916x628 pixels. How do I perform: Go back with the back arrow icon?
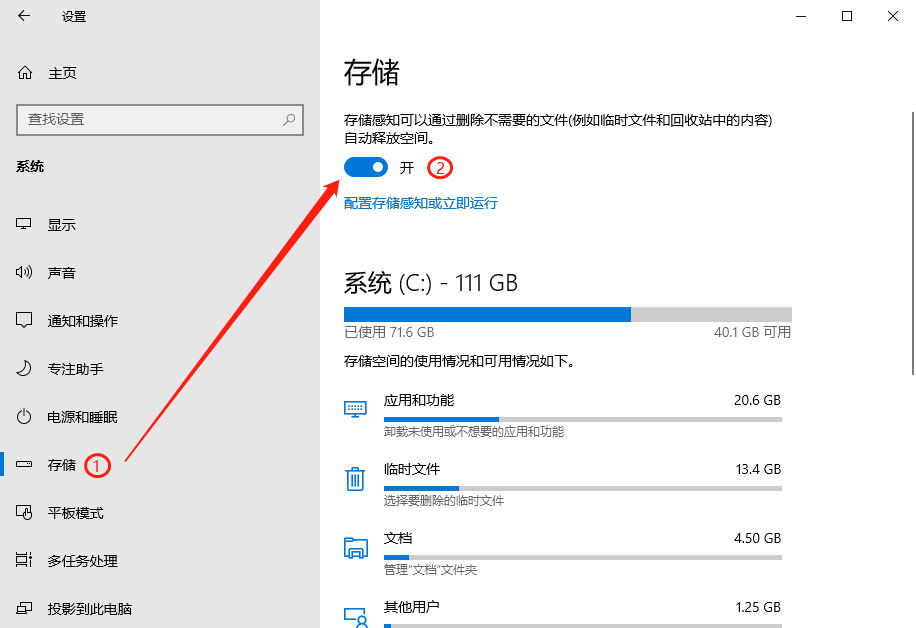coord(24,16)
